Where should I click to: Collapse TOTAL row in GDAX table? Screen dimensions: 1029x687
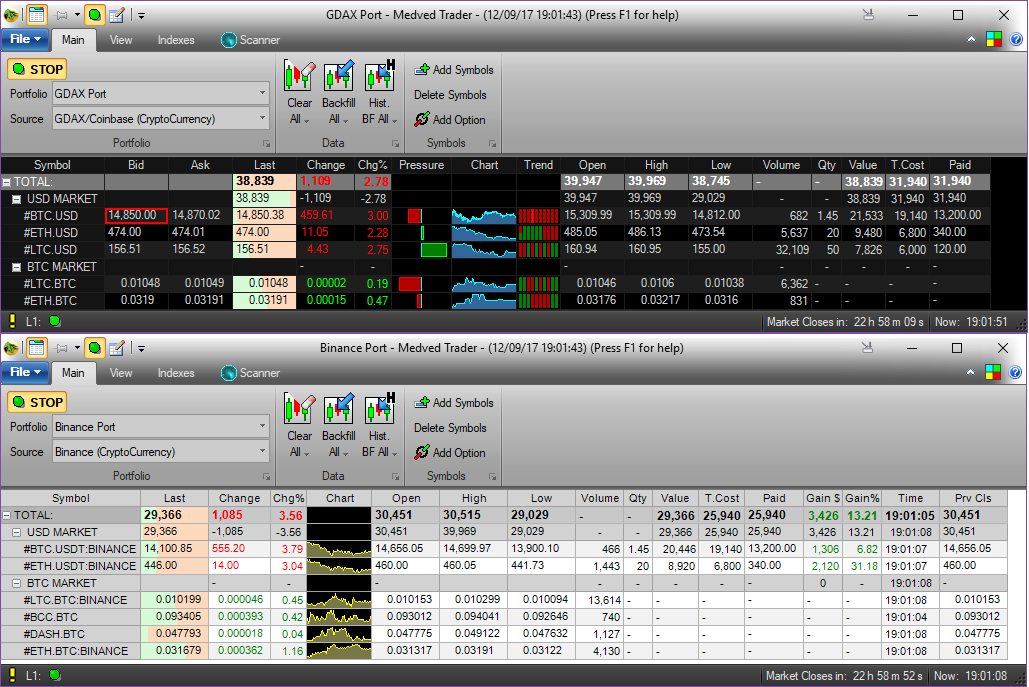7,182
